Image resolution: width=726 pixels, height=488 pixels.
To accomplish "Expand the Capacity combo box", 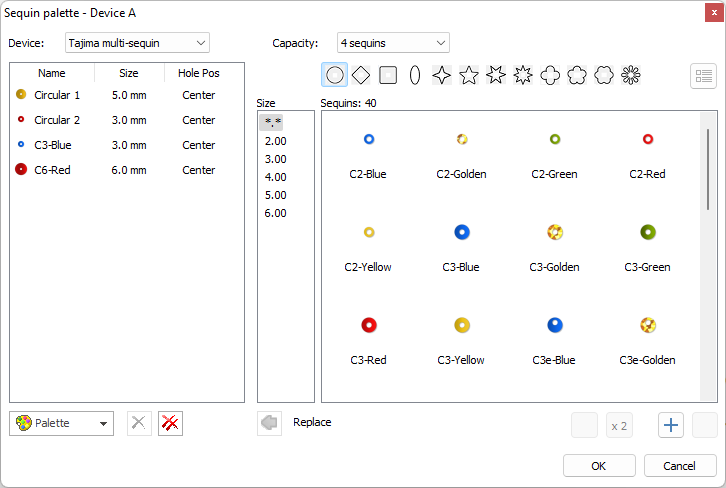I will click(x=393, y=43).
